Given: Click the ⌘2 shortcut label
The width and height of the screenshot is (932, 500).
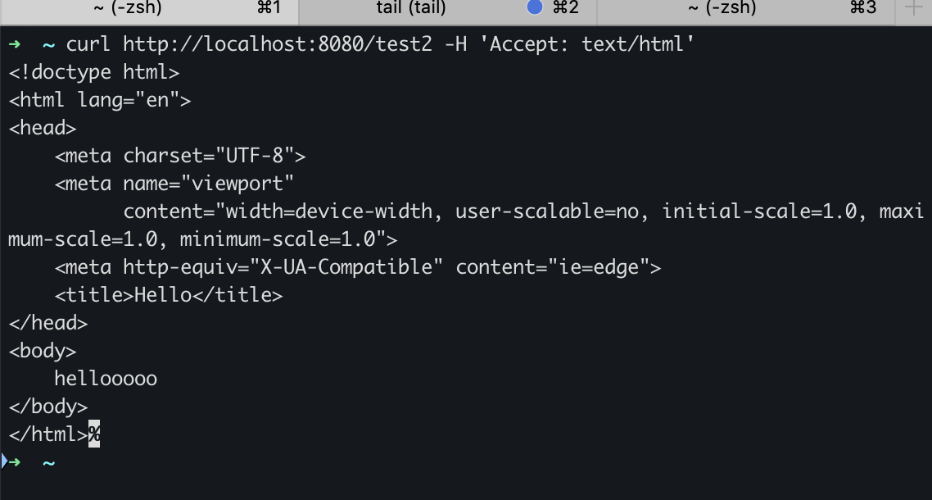Looking at the screenshot, I should [x=565, y=9].
